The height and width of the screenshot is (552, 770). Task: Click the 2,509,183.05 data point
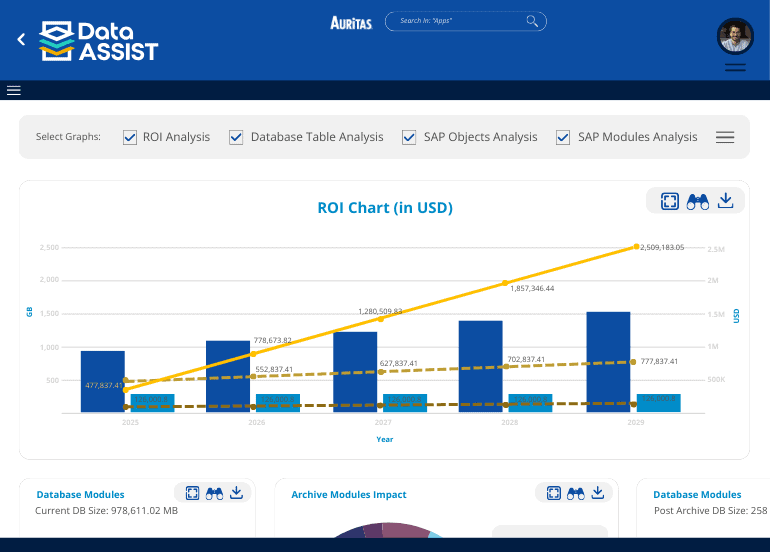(636, 247)
